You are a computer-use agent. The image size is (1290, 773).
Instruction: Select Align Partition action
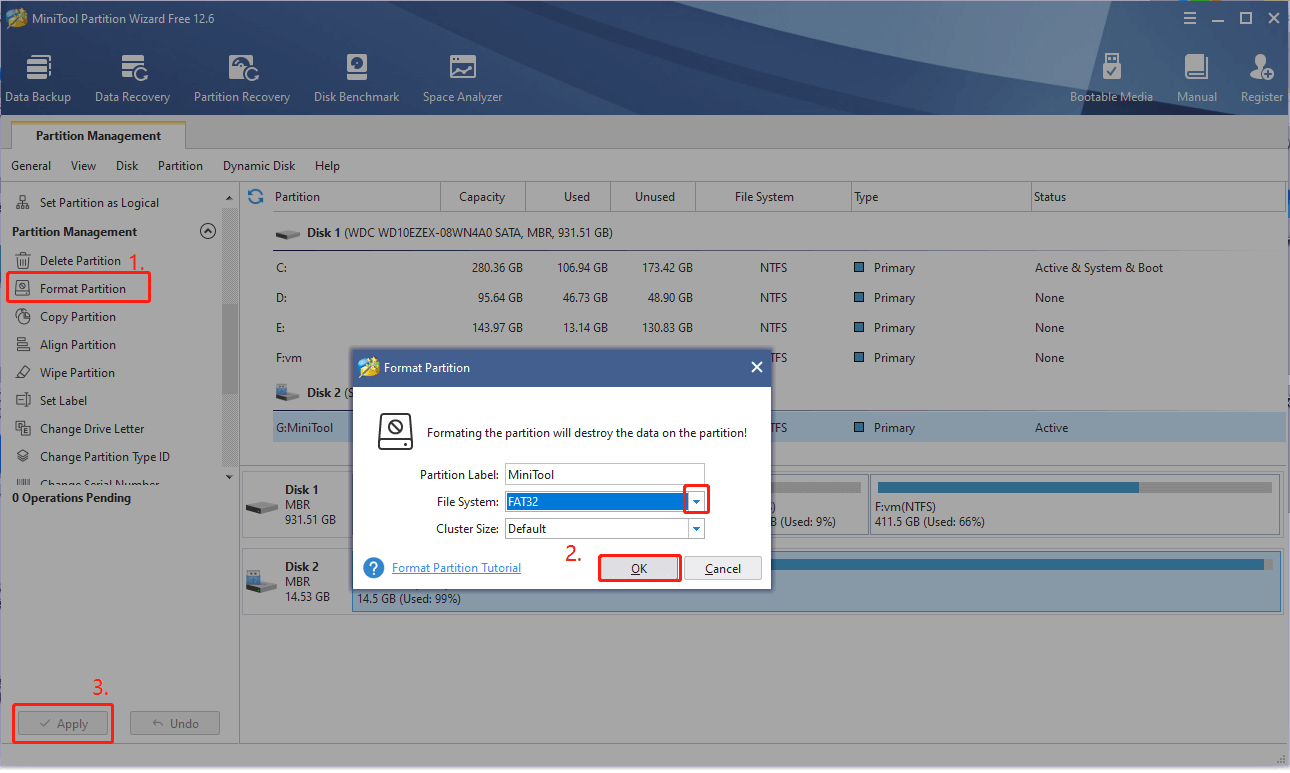(x=78, y=345)
